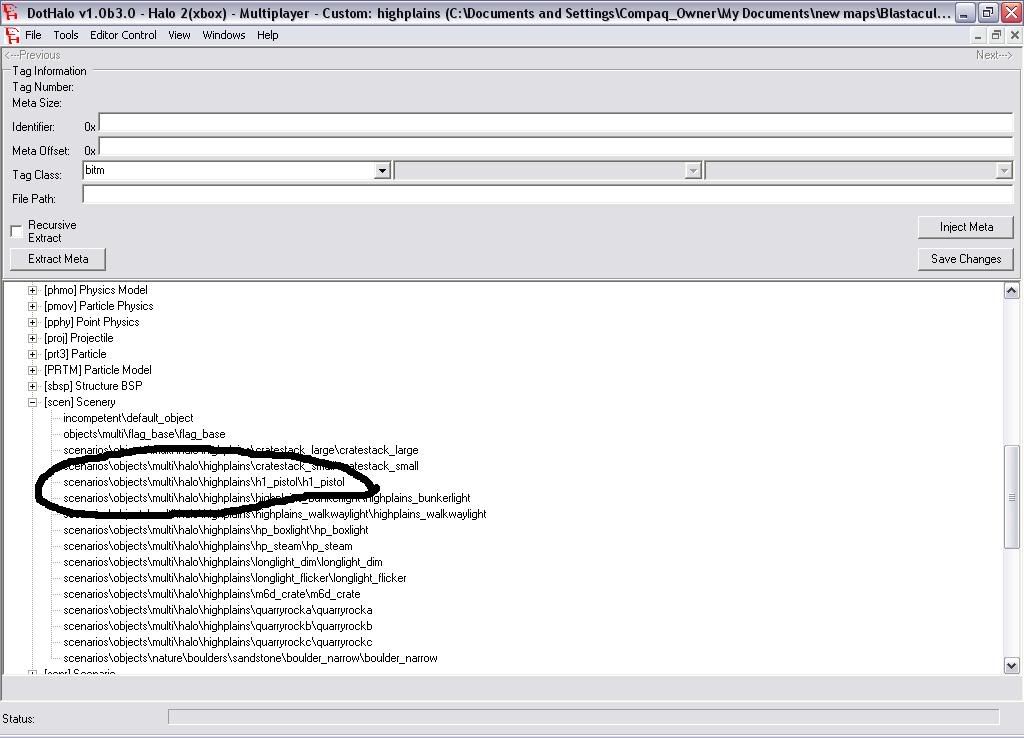The height and width of the screenshot is (738, 1024).
Task: Open the Tag Class dropdown showing bitm
Action: (381, 171)
